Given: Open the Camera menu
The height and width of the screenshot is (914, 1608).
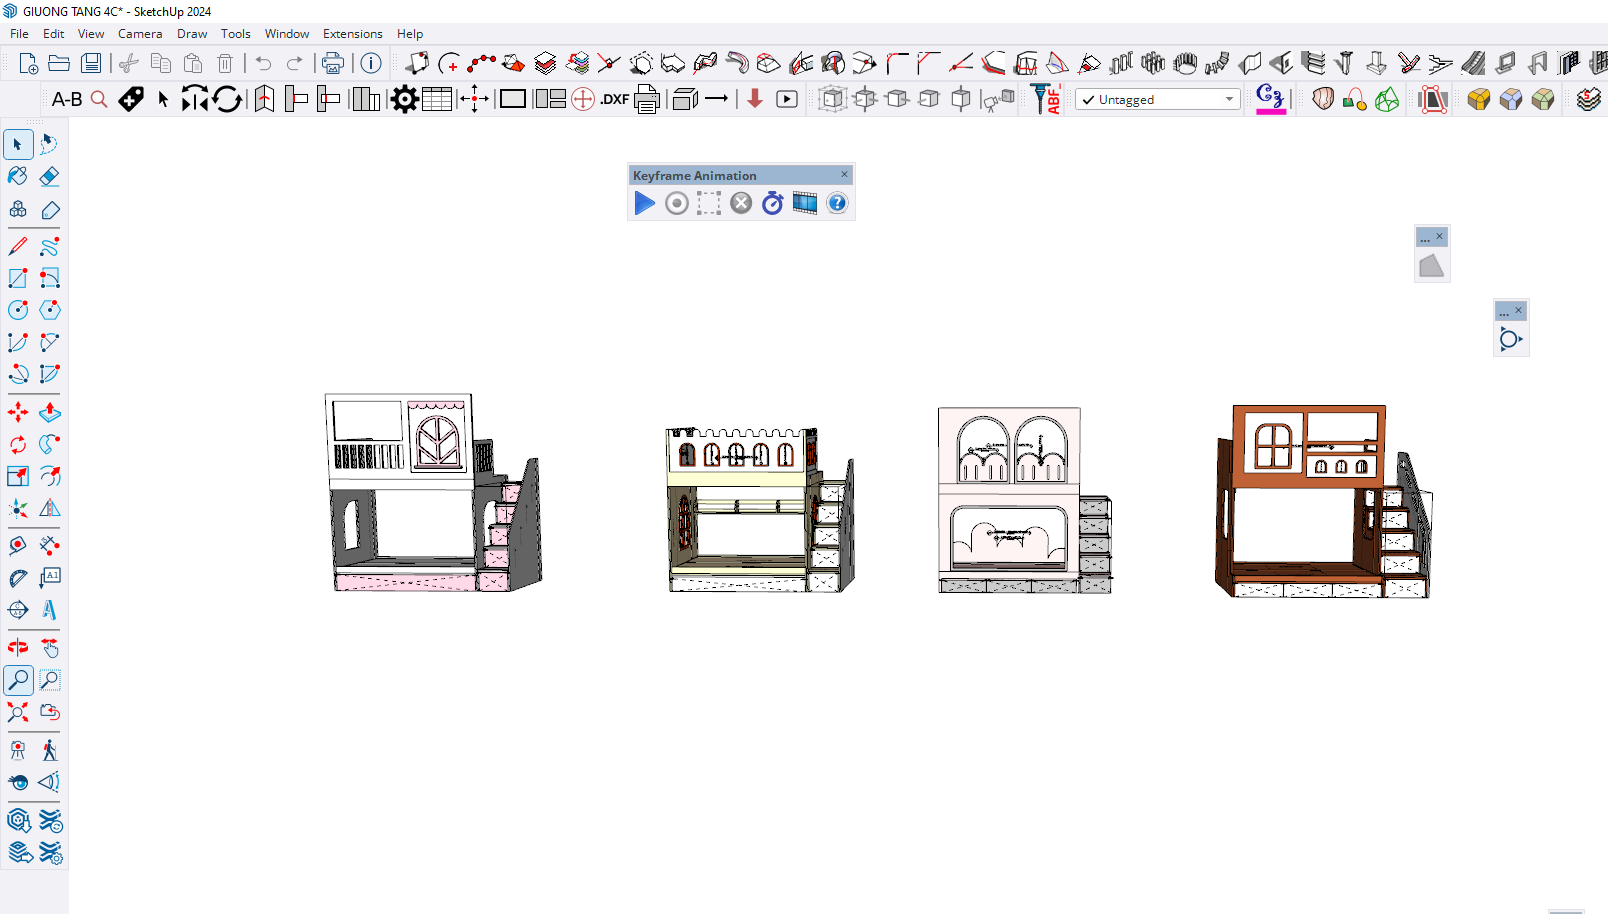Looking at the screenshot, I should click(140, 34).
